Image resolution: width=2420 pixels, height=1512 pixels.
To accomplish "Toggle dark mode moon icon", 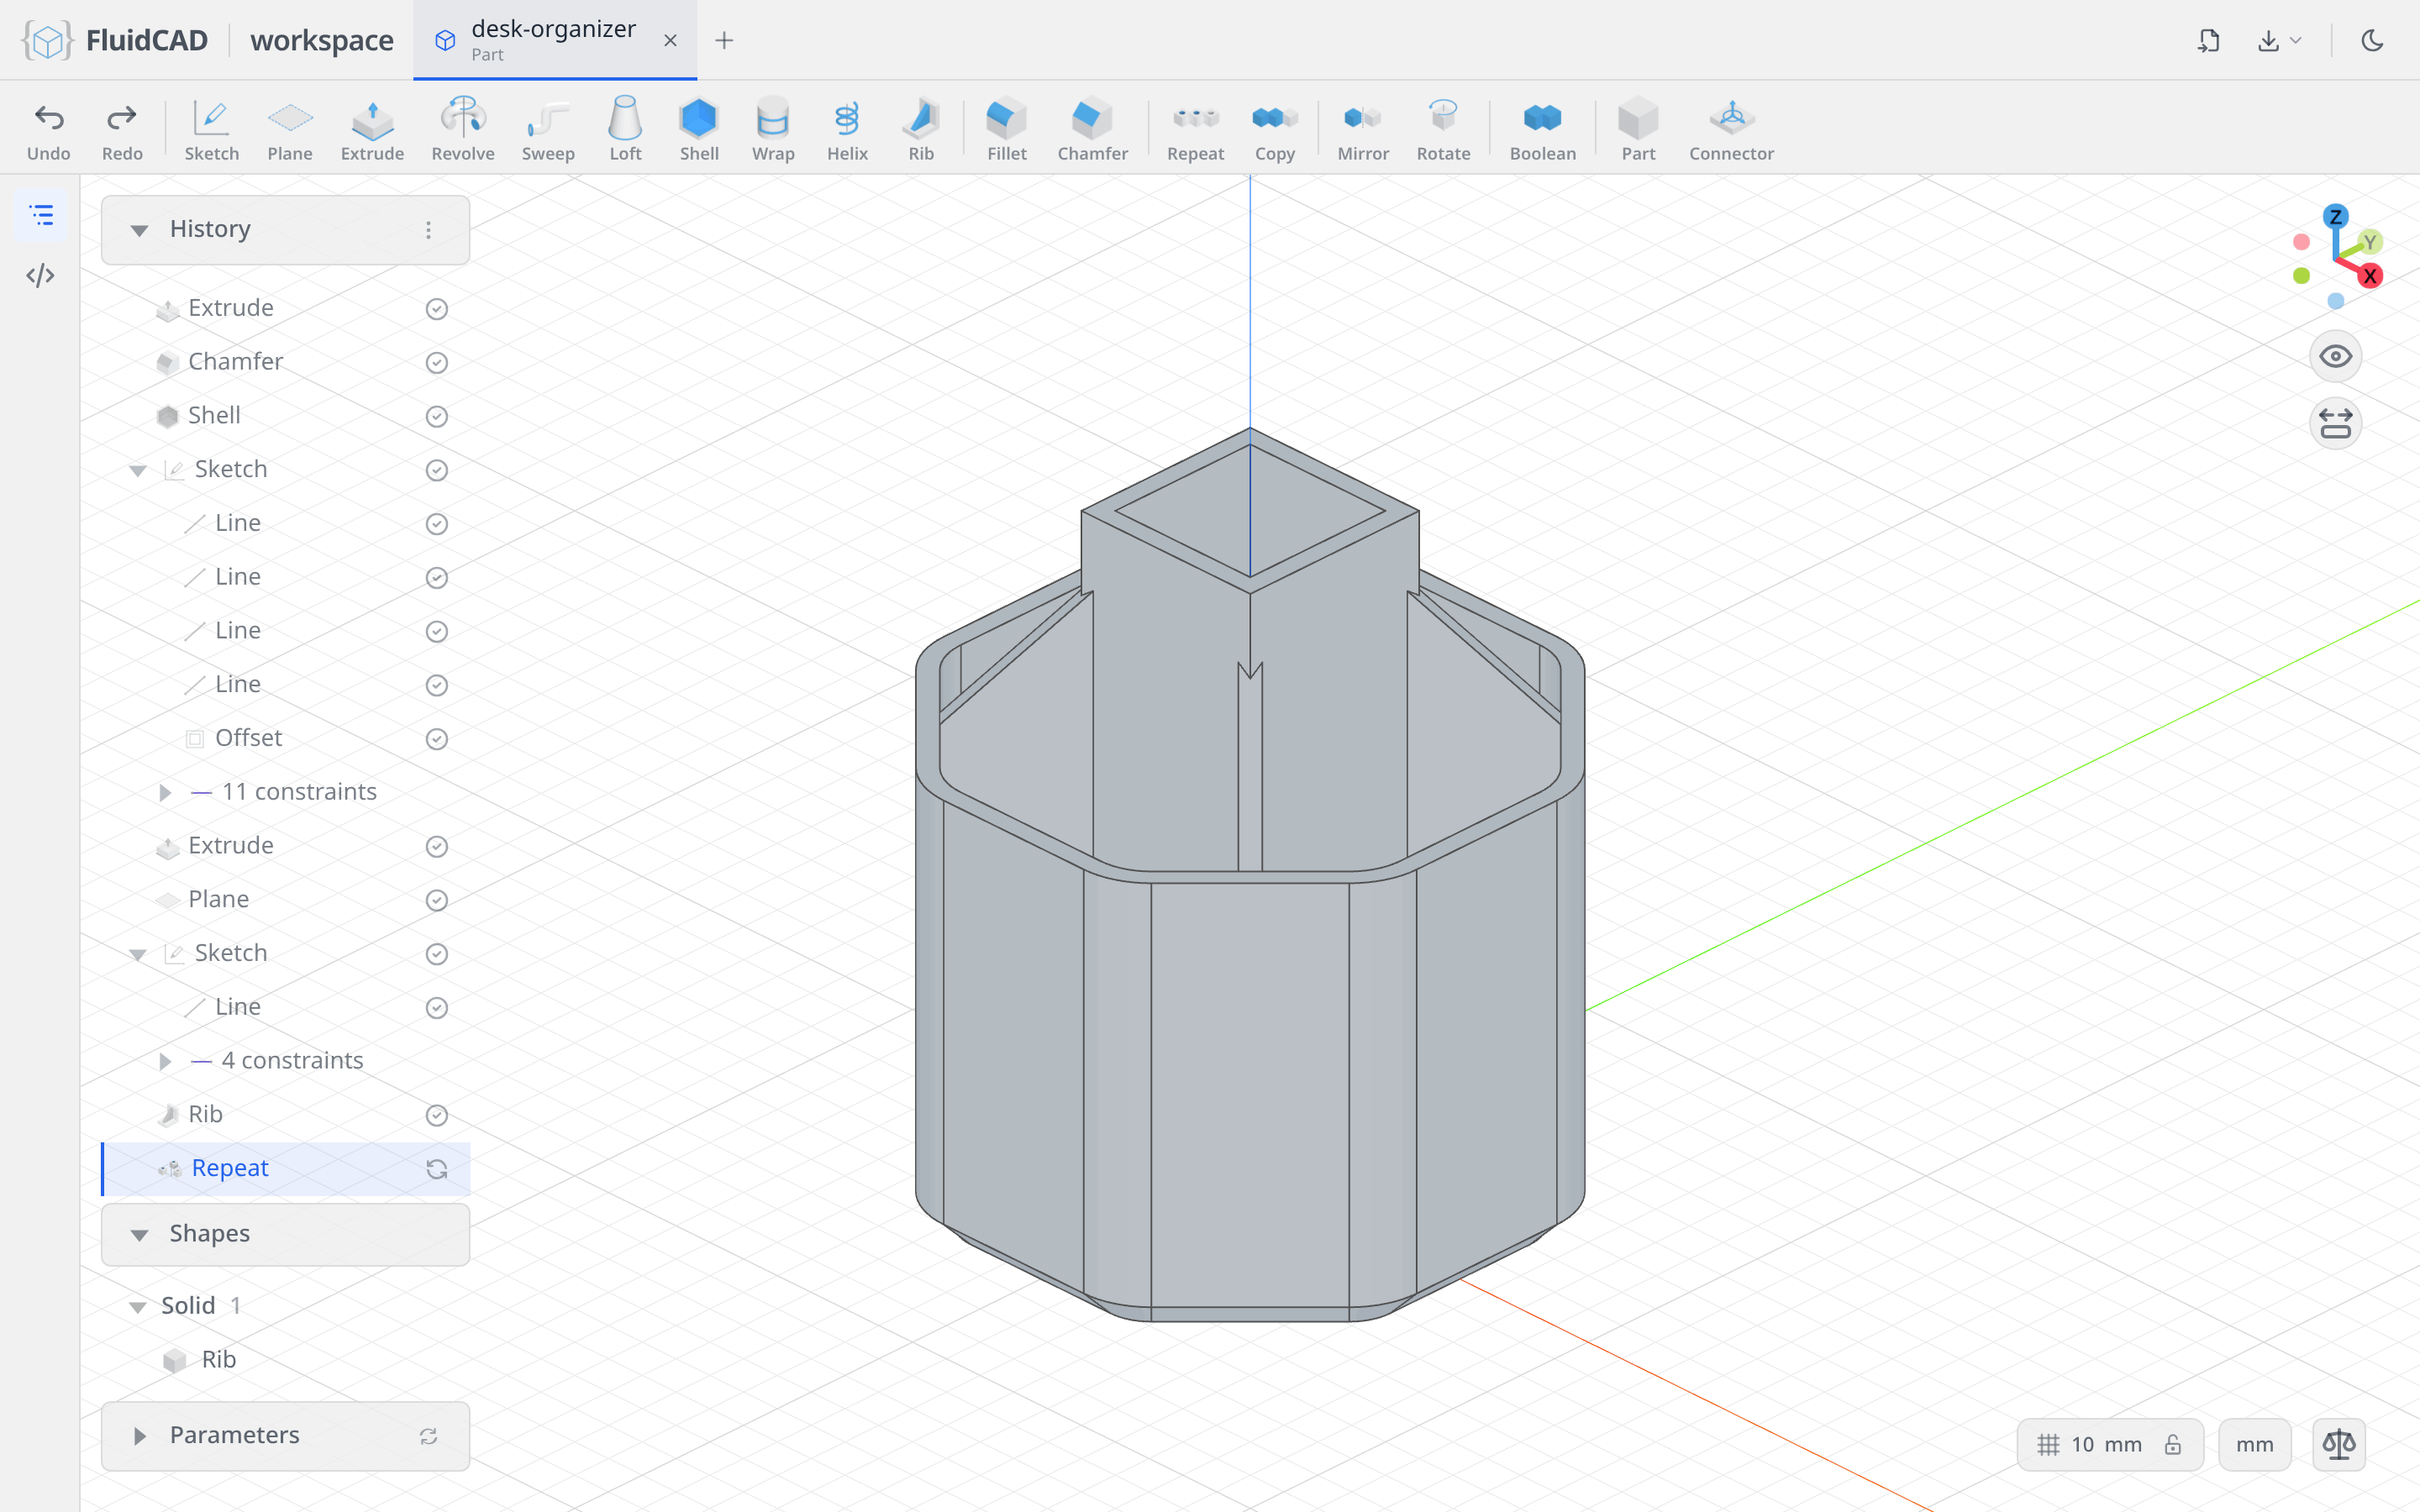I will (2372, 40).
